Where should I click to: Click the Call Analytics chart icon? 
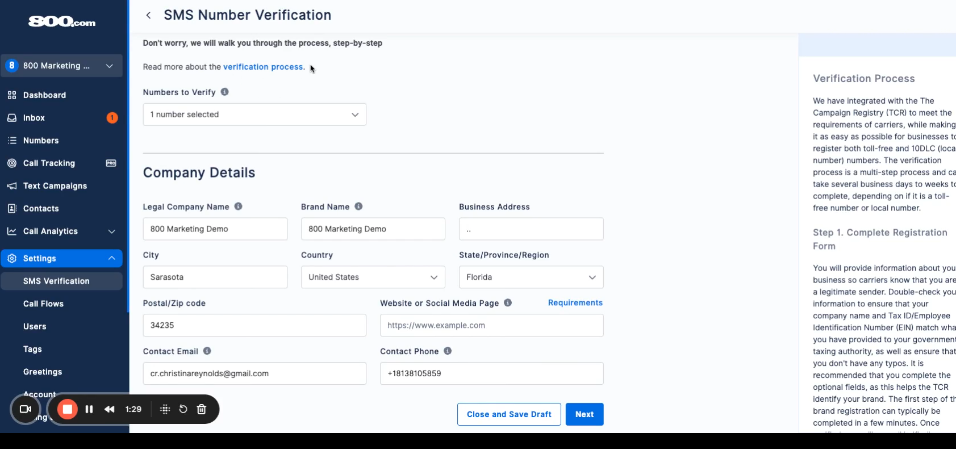click(x=12, y=231)
